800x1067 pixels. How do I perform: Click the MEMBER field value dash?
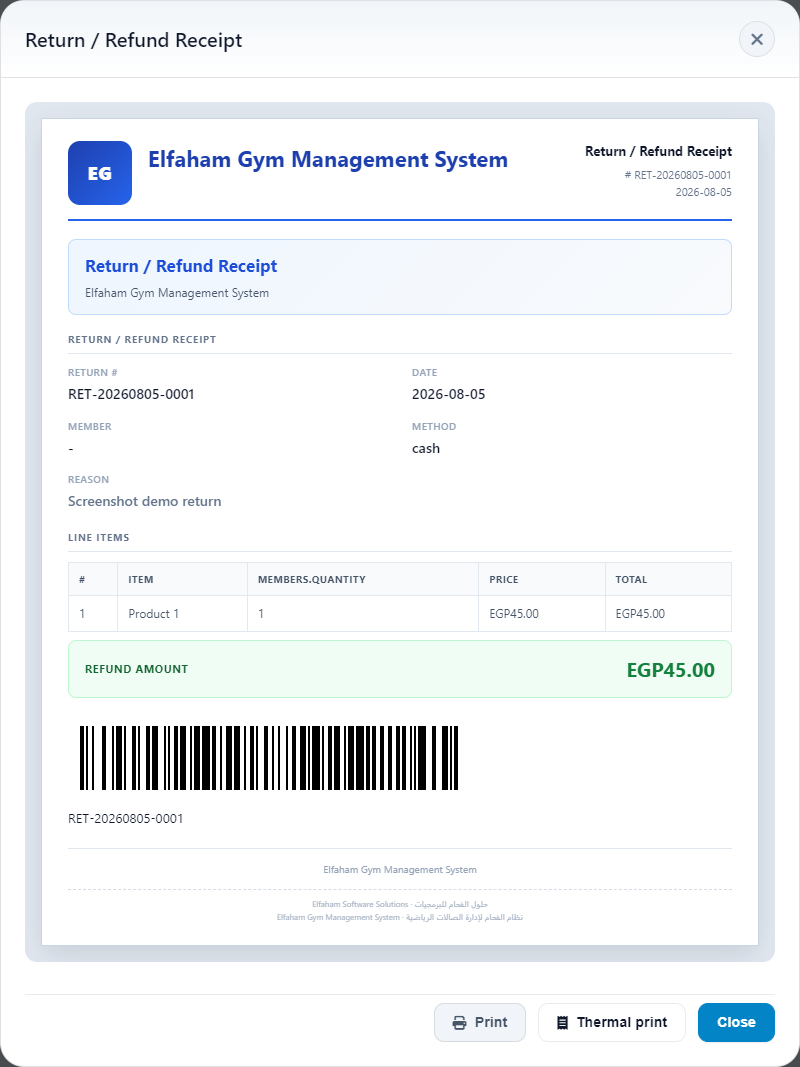[71, 449]
